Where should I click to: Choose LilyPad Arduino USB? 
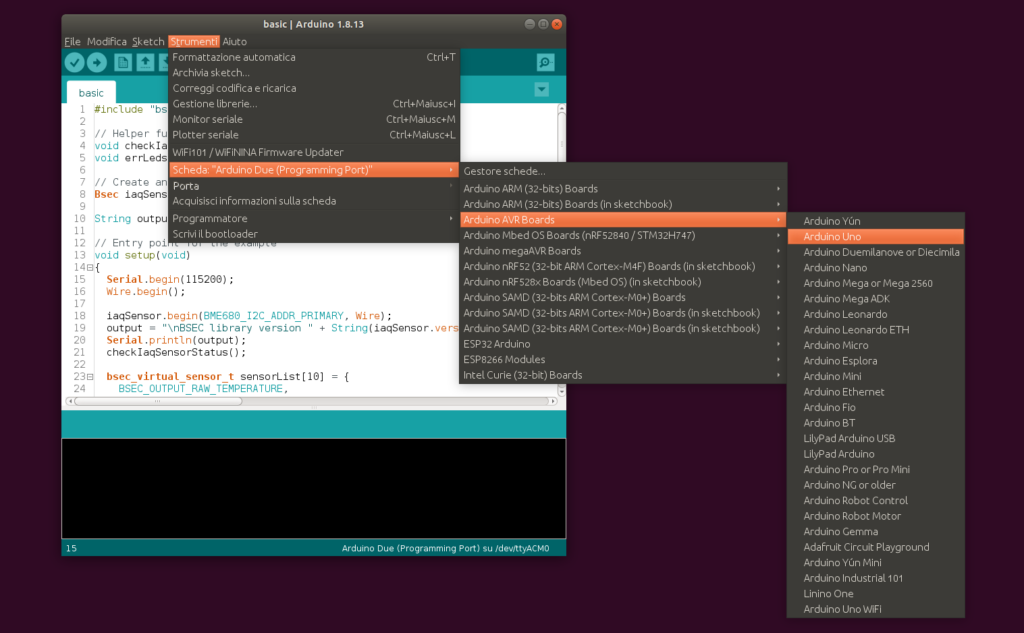click(x=876, y=439)
